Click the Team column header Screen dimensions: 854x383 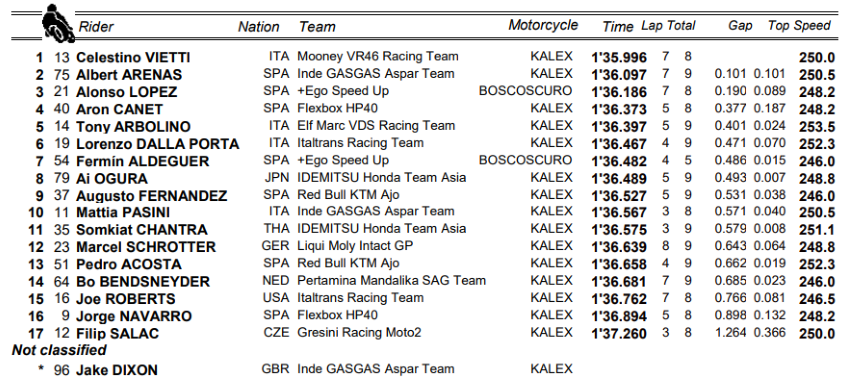(x=317, y=27)
